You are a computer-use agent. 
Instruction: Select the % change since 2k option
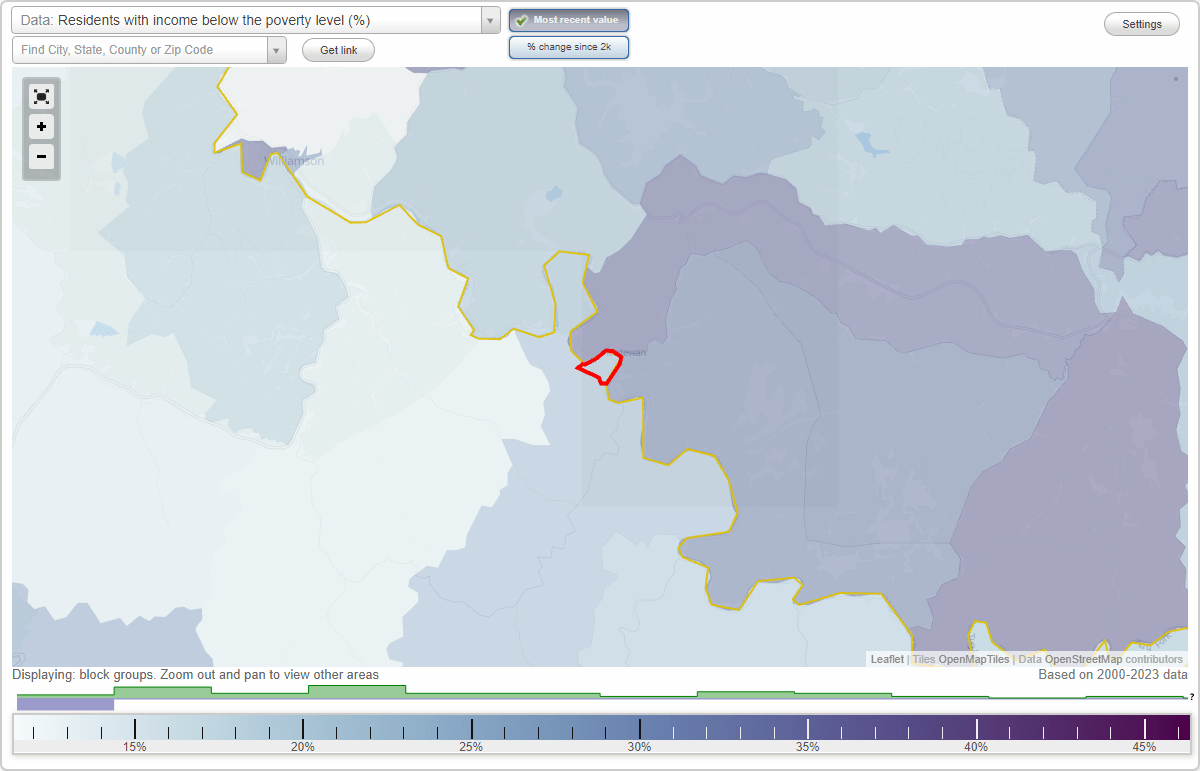569,47
